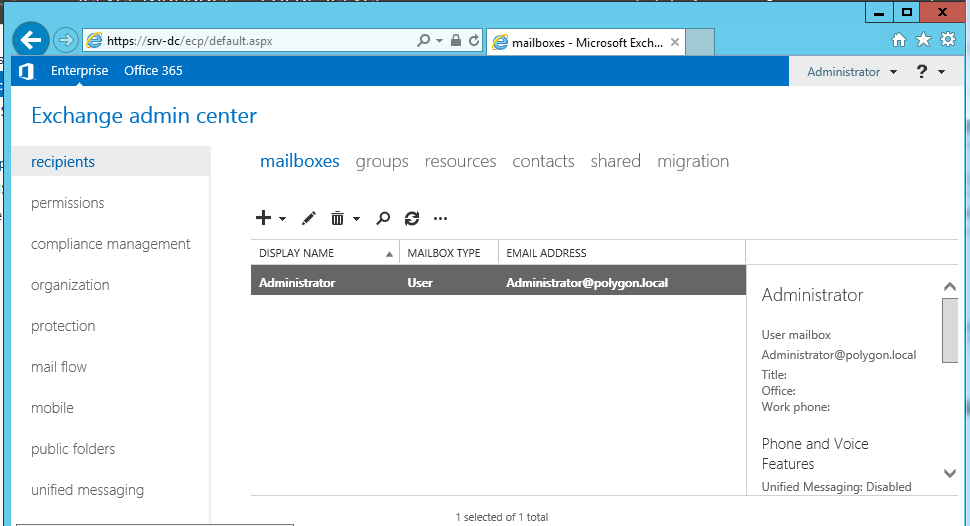Switch to the migration tab

click(x=693, y=162)
